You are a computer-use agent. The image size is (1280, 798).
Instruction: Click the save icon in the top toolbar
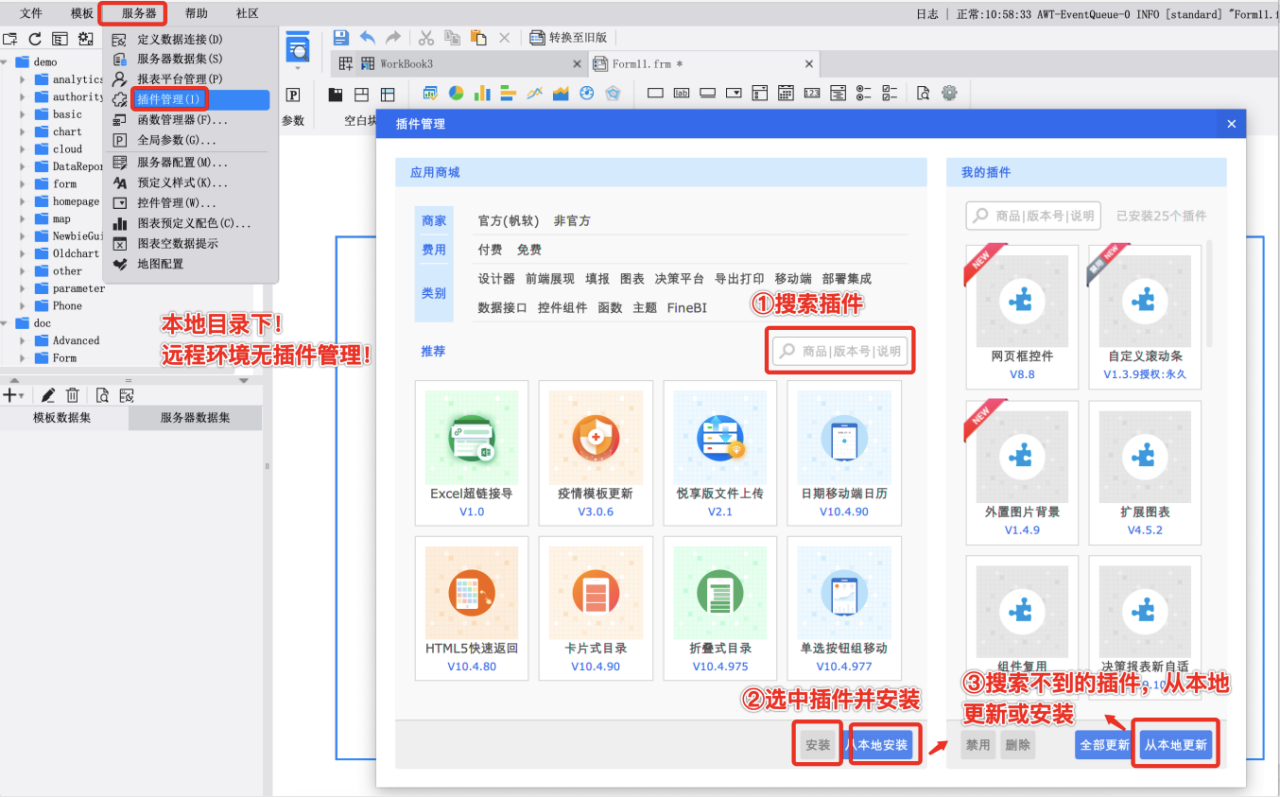(341, 37)
